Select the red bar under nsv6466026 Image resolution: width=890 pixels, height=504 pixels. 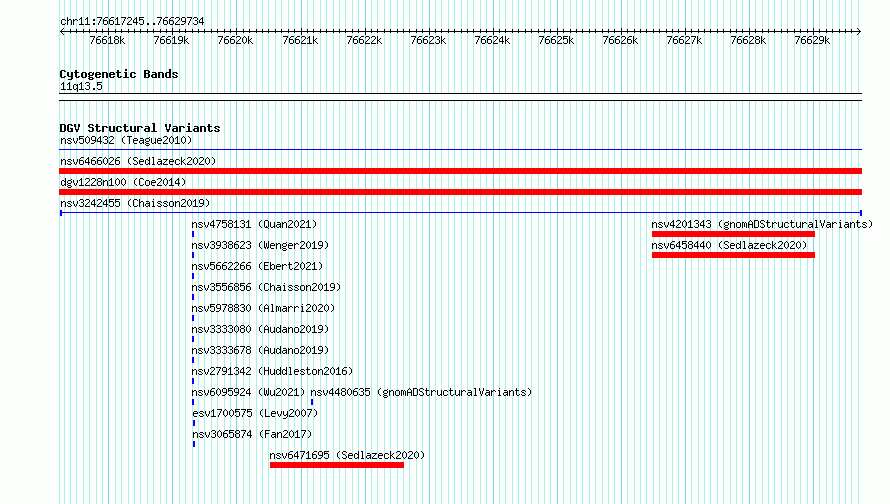click(x=460, y=171)
